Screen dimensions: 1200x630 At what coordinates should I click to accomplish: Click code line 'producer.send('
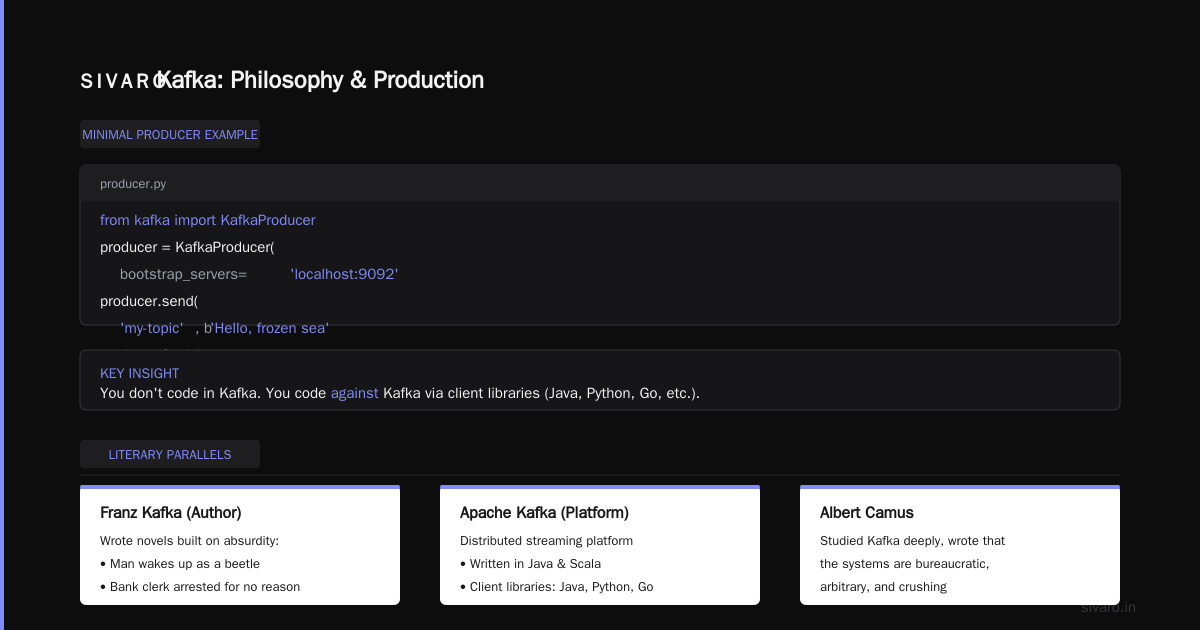[x=149, y=301]
